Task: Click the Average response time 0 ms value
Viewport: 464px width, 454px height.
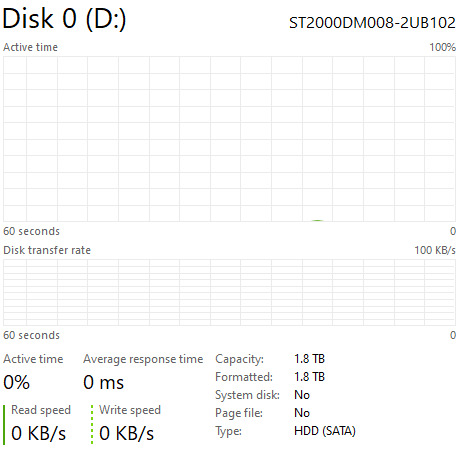Action: [x=103, y=382]
